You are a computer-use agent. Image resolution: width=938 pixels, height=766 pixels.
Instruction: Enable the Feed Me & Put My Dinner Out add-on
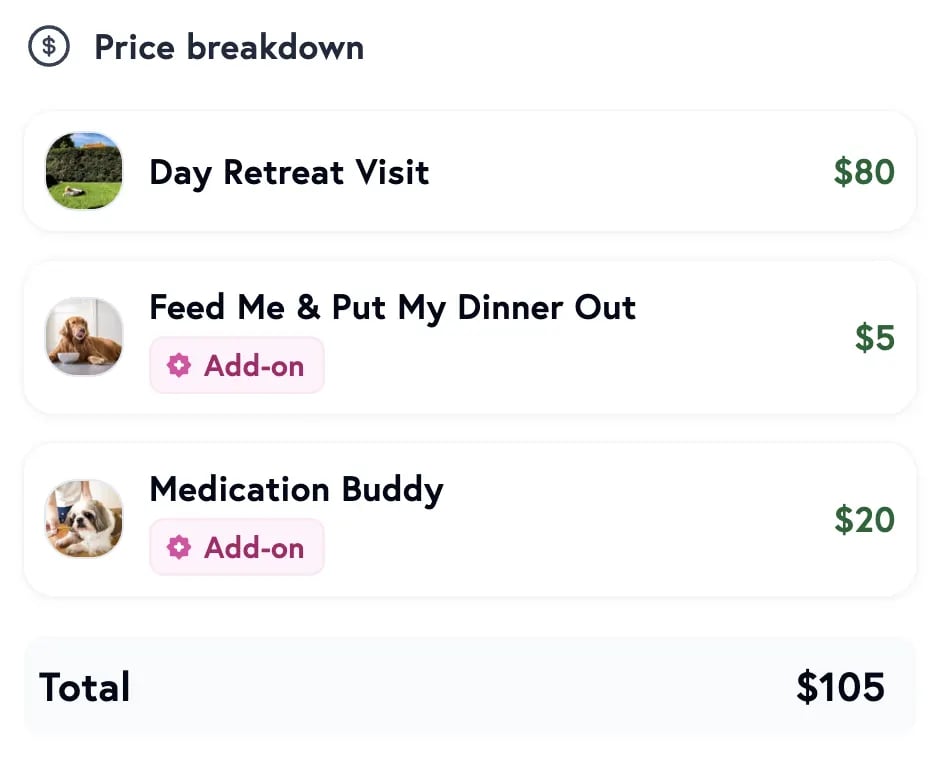(x=236, y=365)
